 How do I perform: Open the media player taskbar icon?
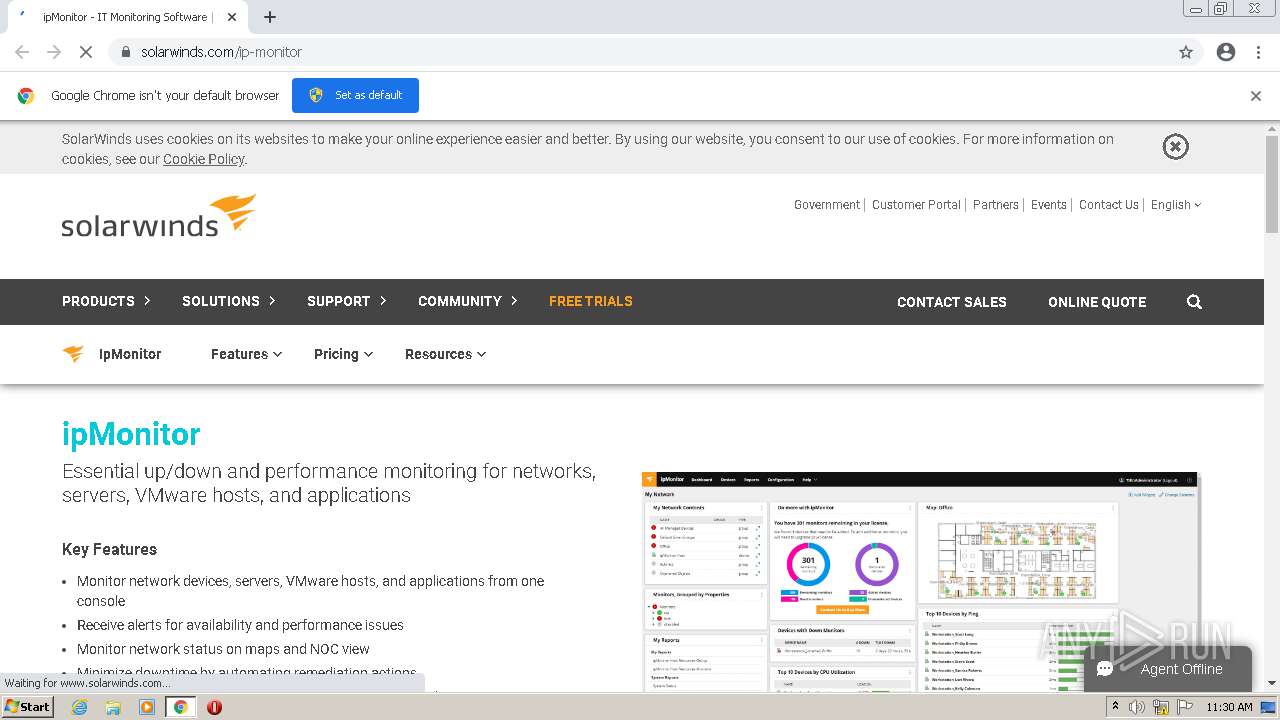(x=147, y=707)
